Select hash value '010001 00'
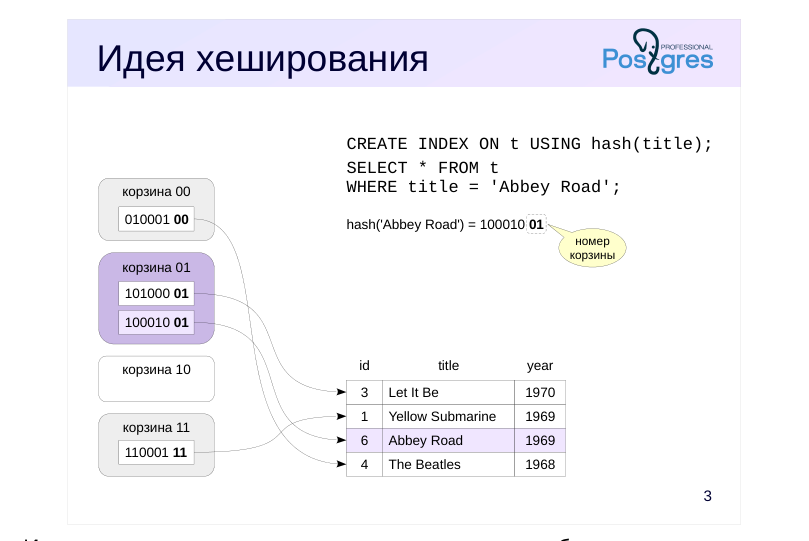This screenshot has height=541, width=809. coord(156,219)
